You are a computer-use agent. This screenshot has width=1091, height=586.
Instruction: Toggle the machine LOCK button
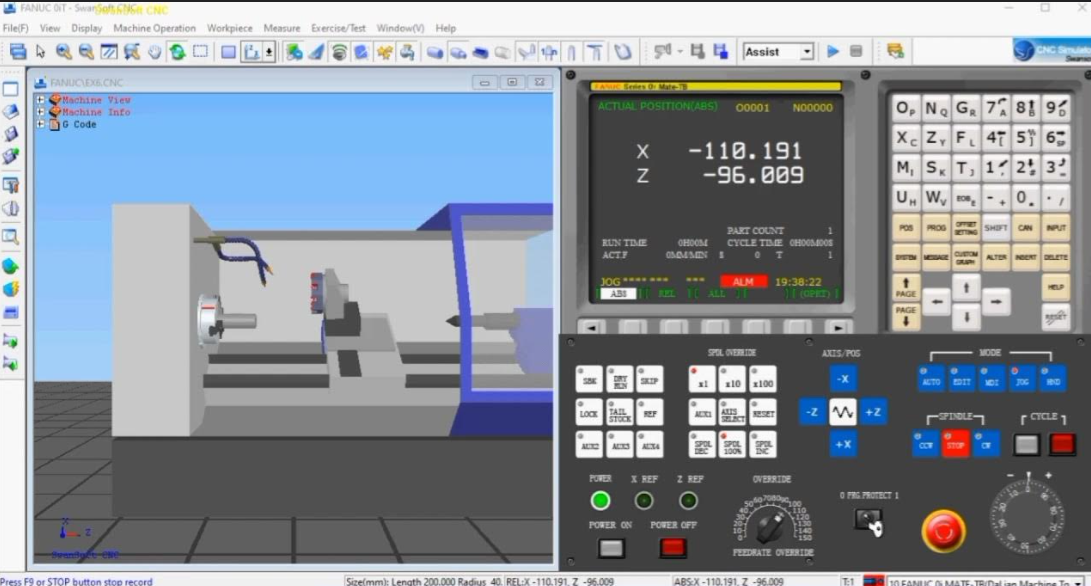(589, 413)
